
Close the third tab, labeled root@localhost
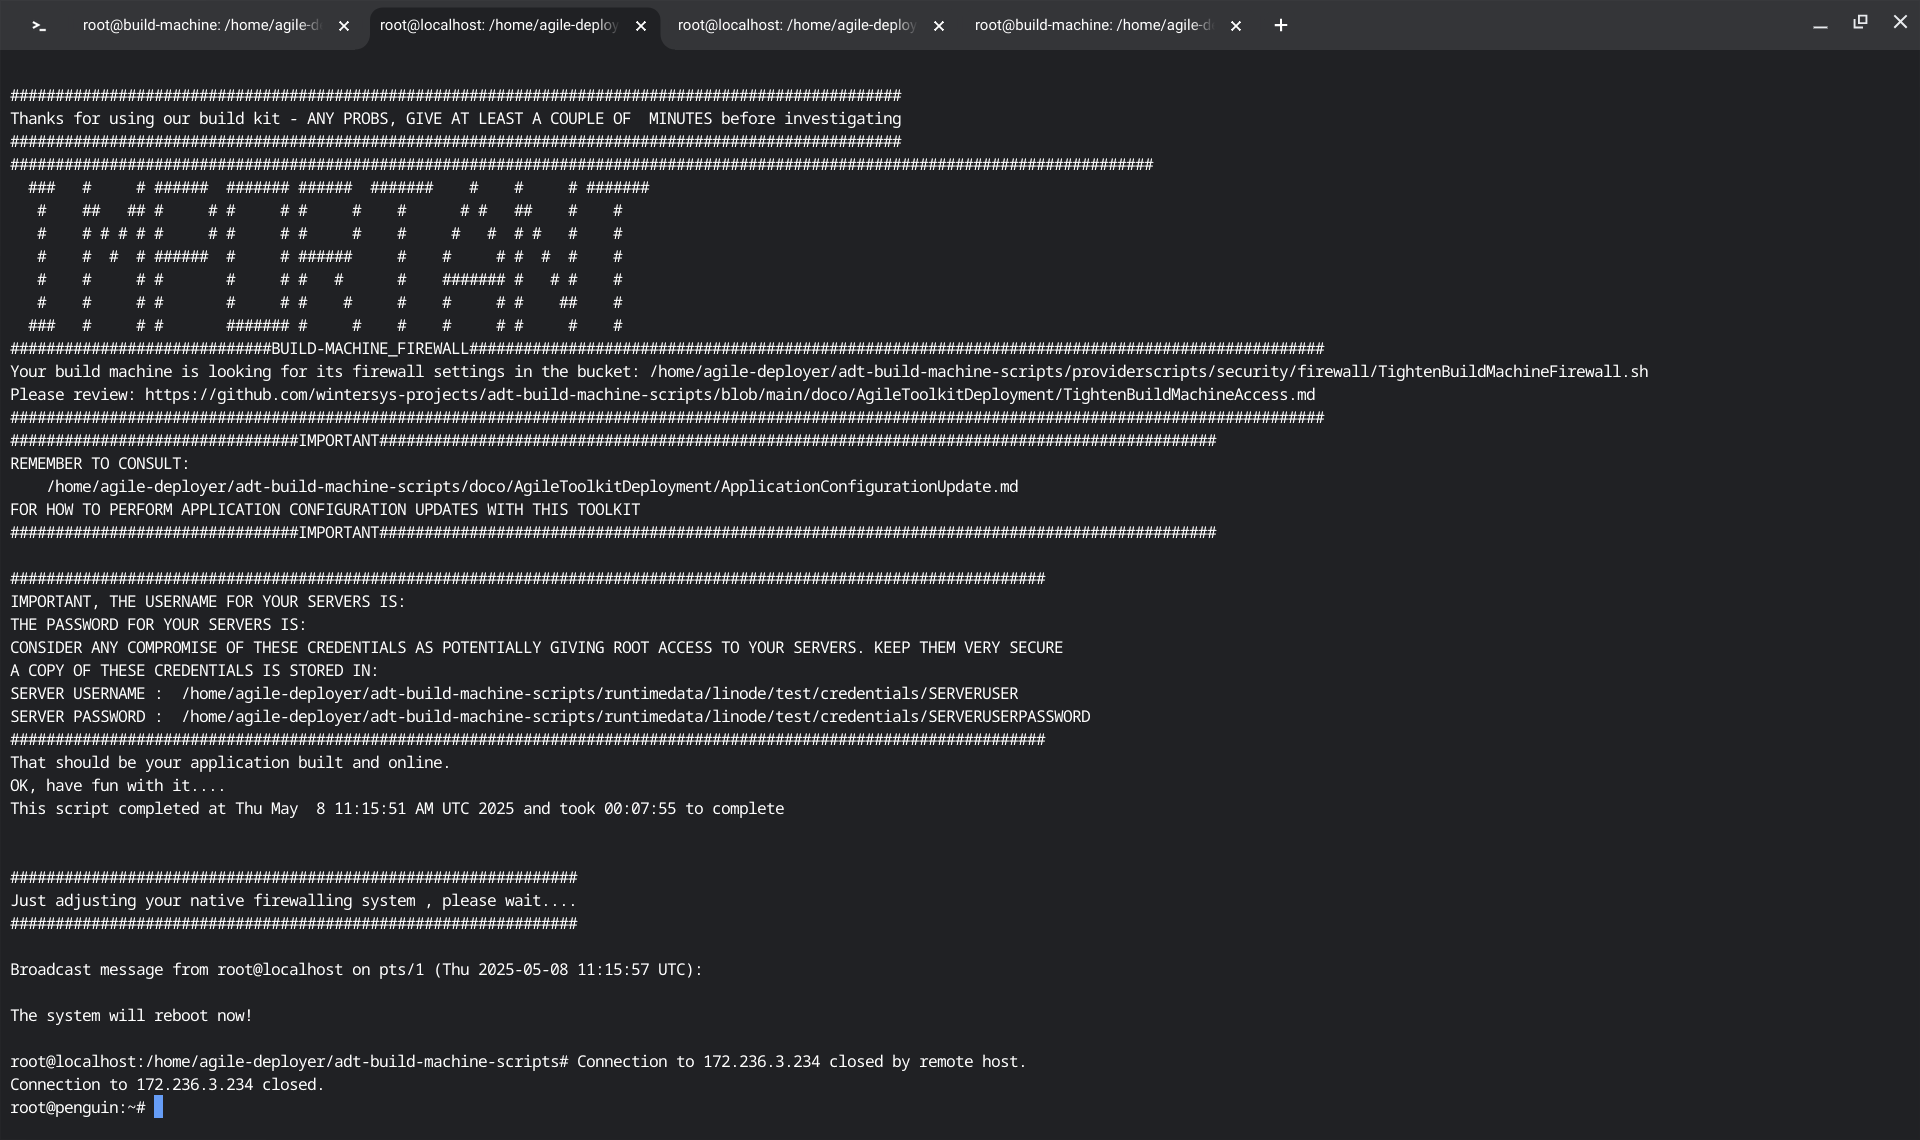pos(938,26)
